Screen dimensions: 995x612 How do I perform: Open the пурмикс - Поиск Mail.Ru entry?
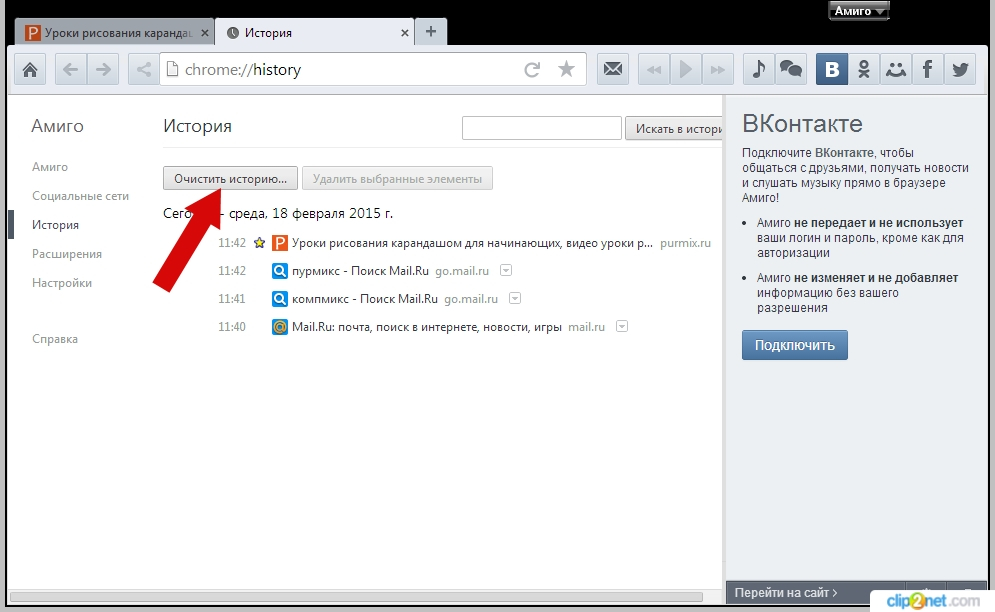(x=360, y=271)
